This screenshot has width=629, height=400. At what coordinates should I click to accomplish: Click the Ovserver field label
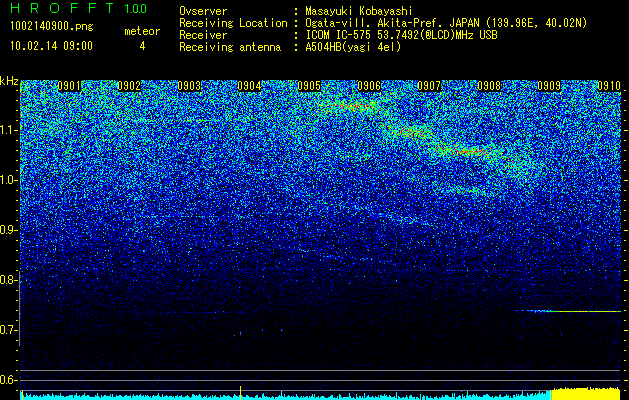[x=203, y=11]
